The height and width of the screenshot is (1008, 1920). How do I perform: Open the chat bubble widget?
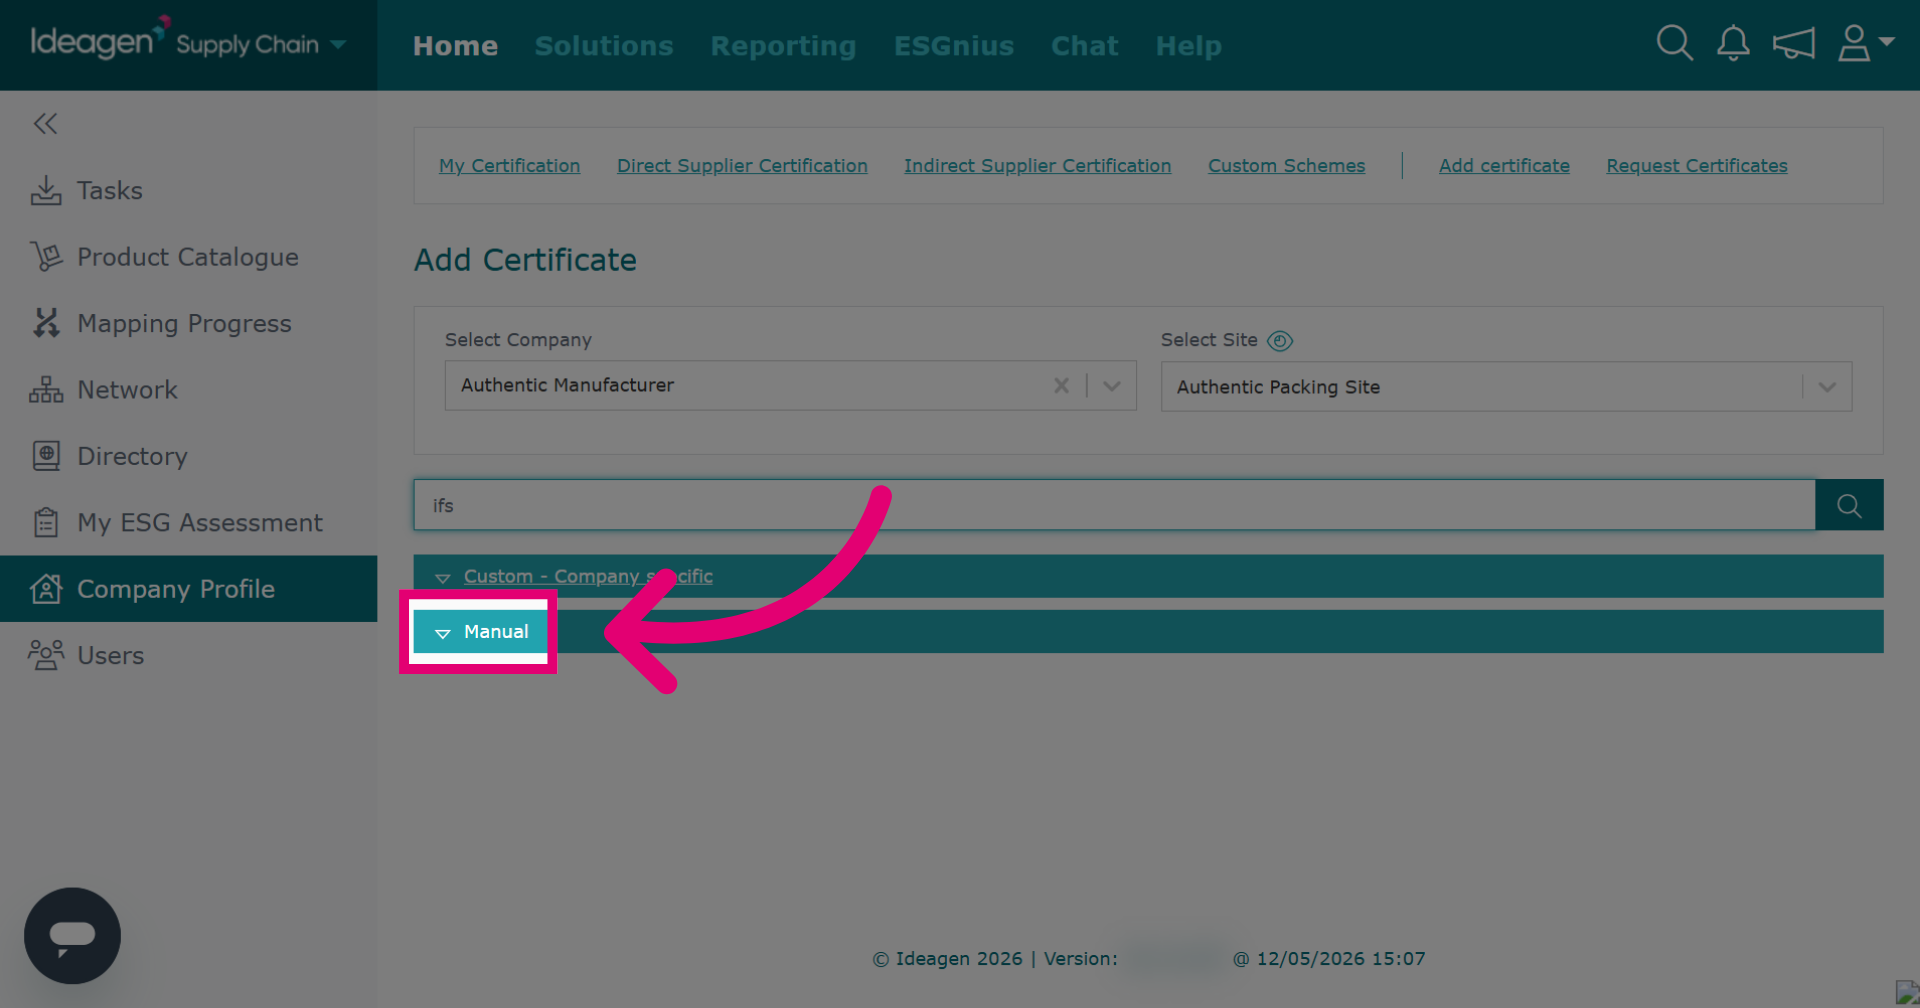coord(72,936)
